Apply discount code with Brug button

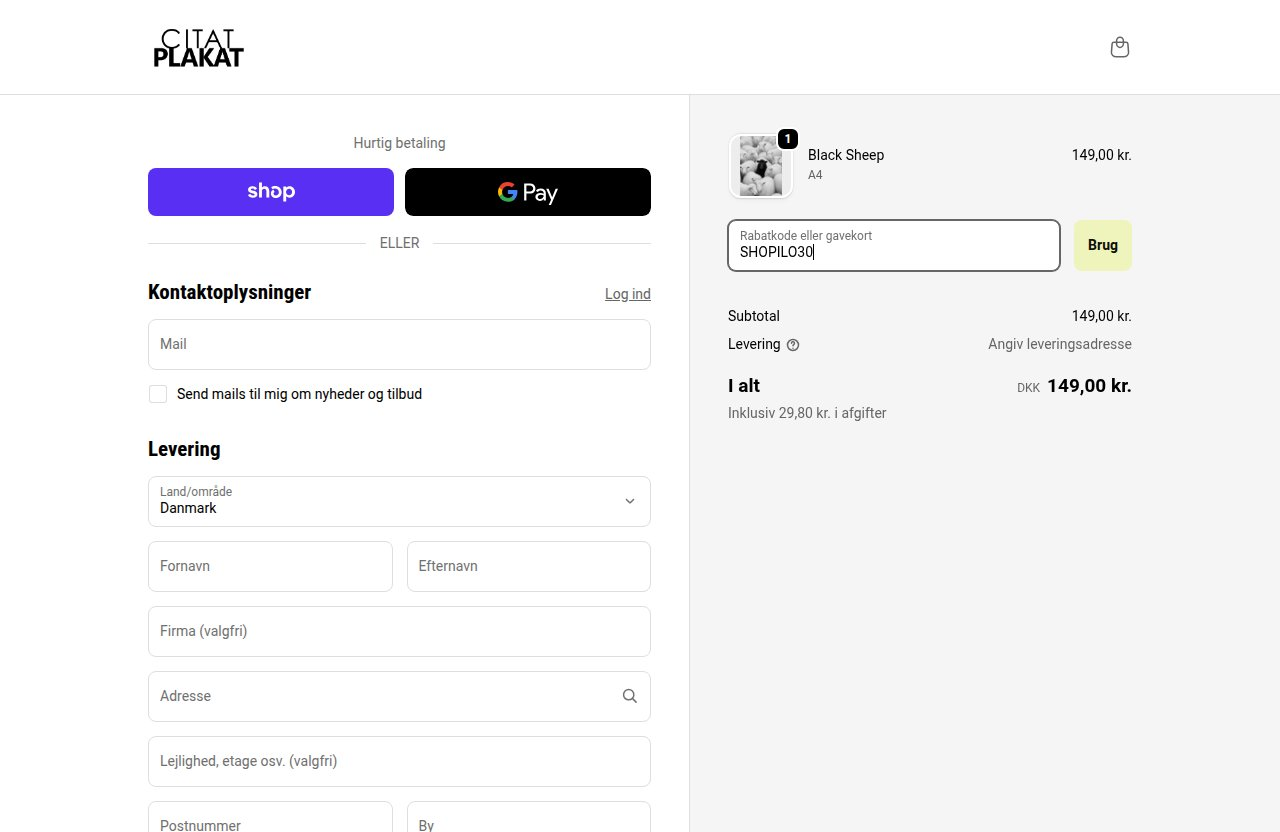click(1103, 245)
